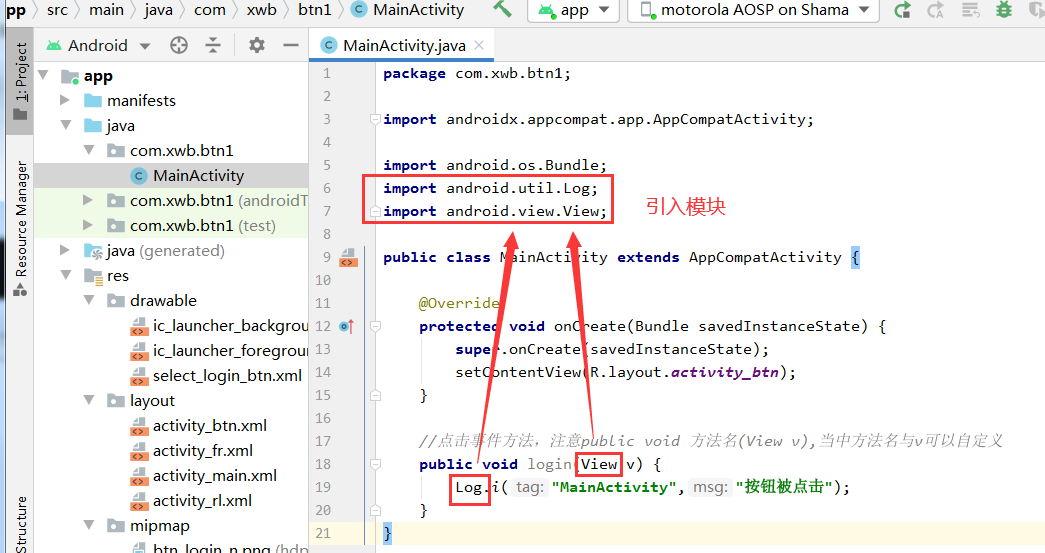Close the MainActivity.java tab

(x=479, y=45)
